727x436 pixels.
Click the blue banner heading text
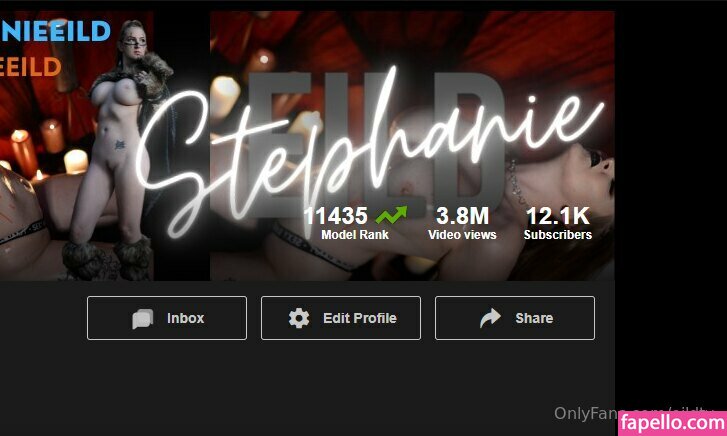tap(55, 31)
